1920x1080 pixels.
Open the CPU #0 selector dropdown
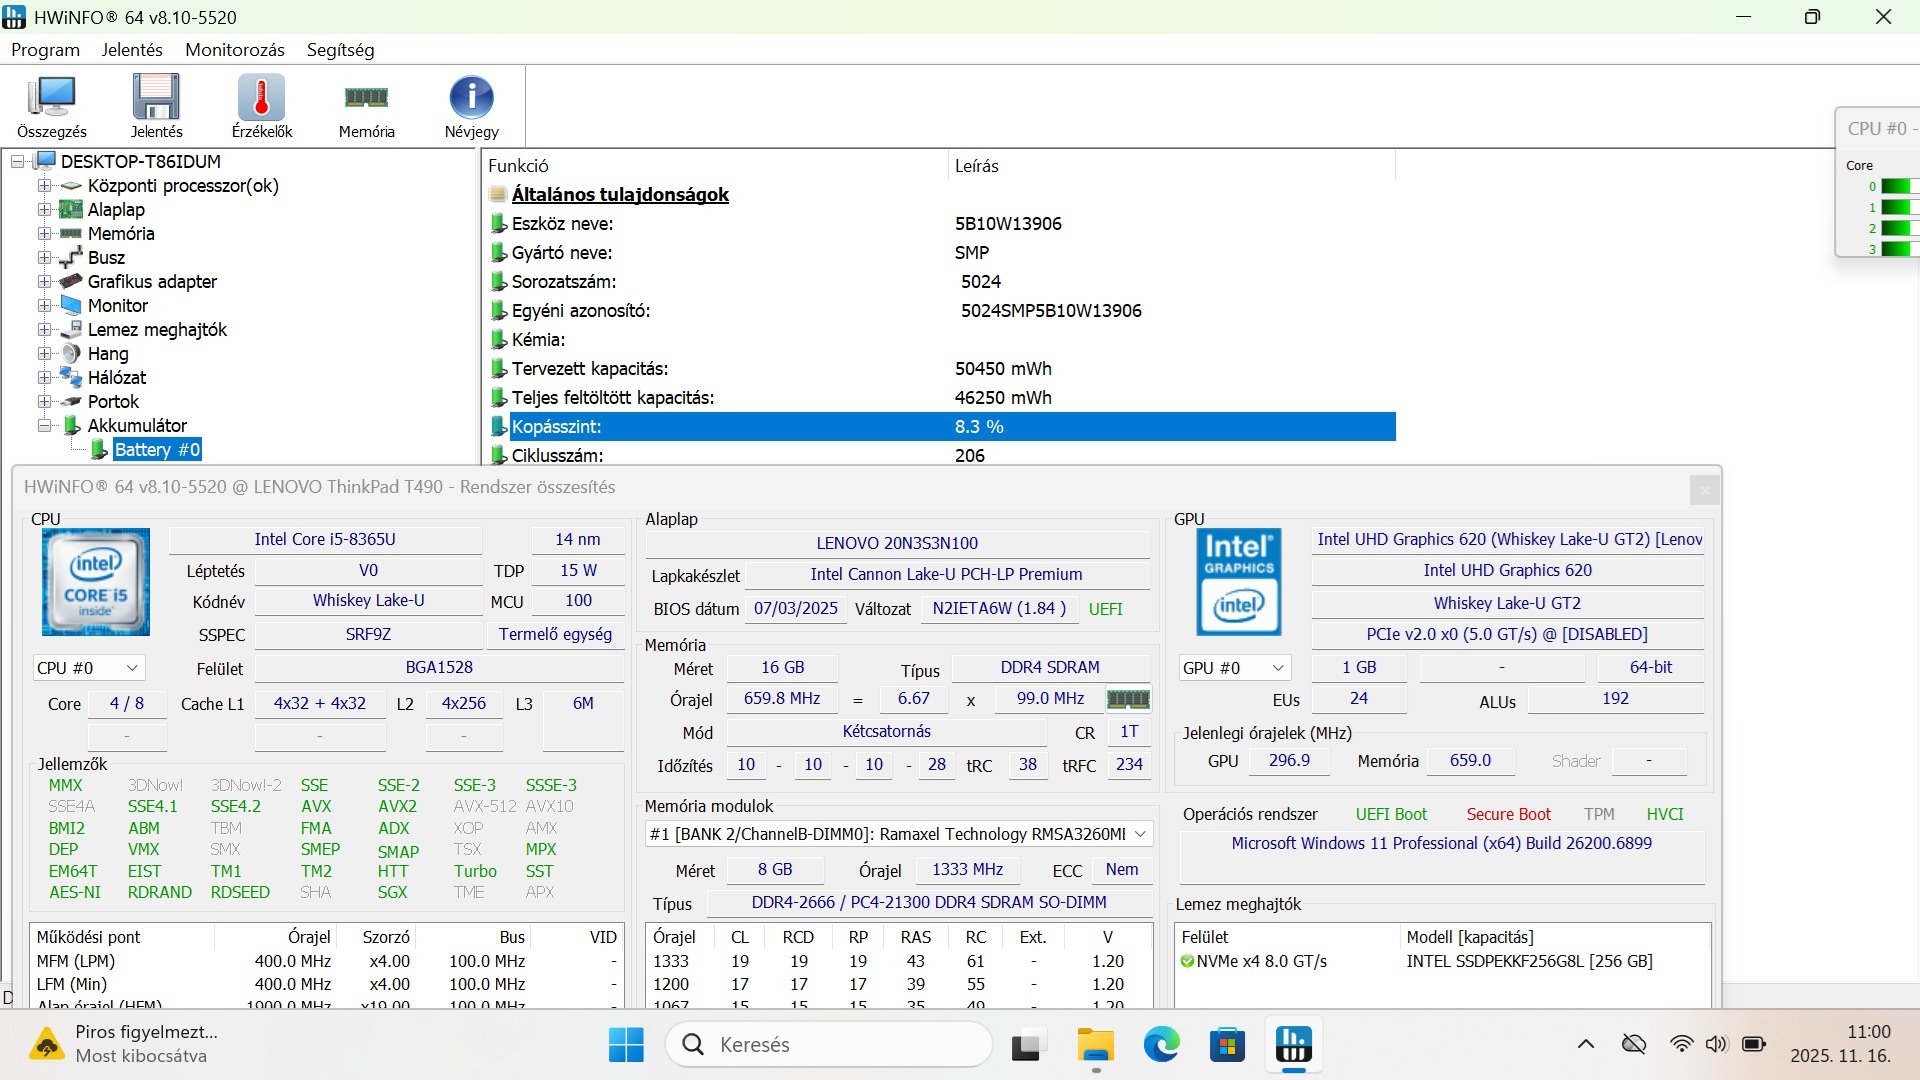pyautogui.click(x=88, y=668)
